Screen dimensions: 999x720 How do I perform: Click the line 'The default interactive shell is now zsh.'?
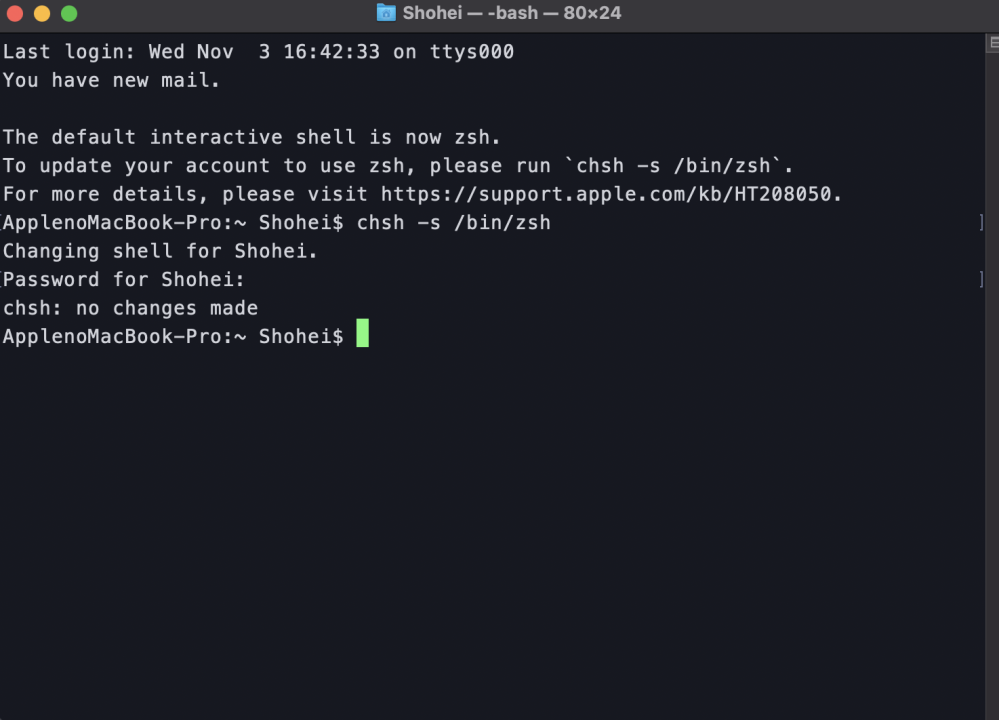250,137
